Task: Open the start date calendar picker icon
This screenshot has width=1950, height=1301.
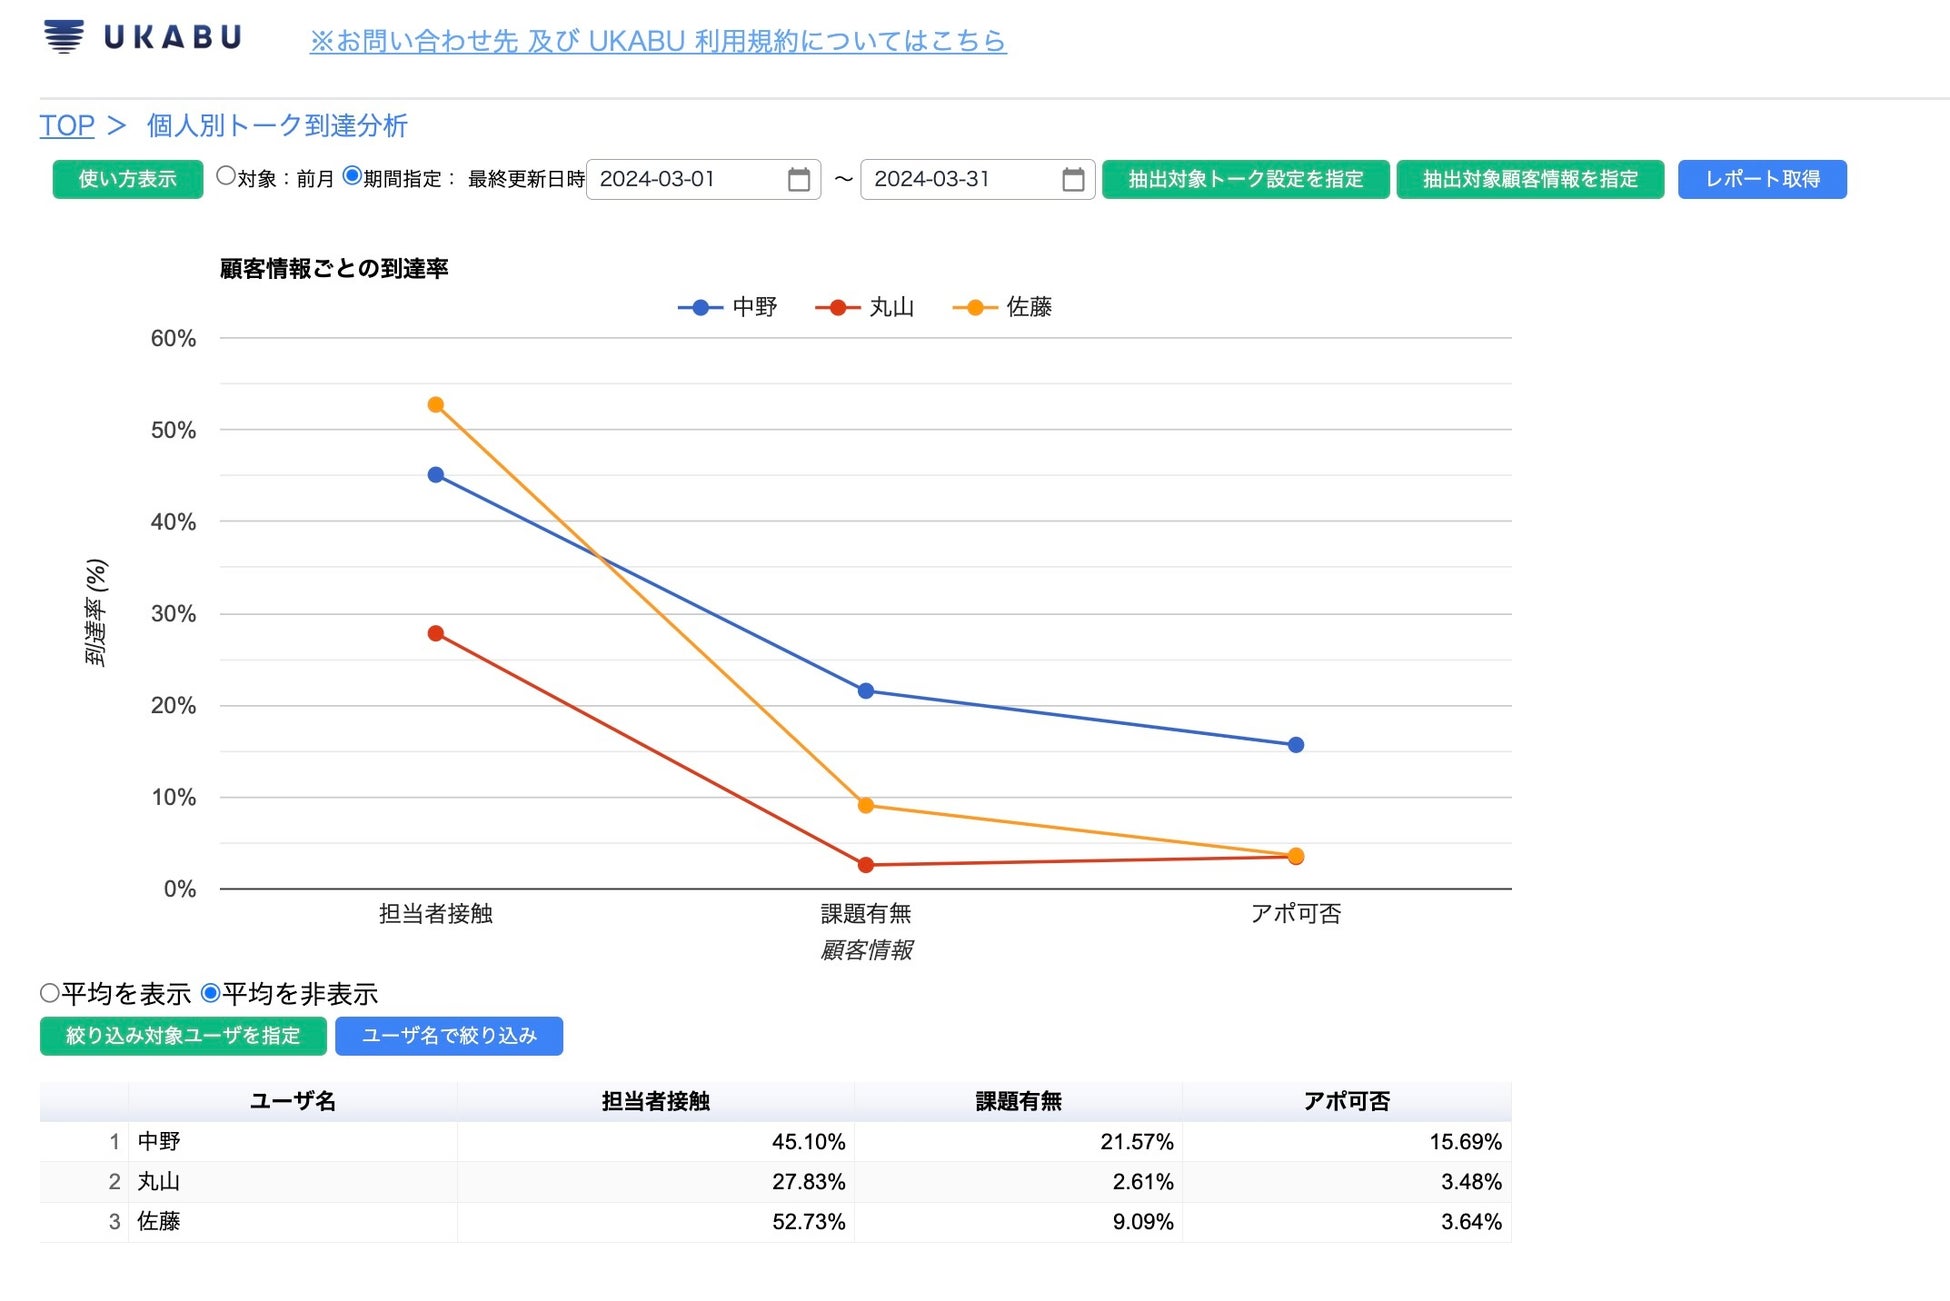Action: tap(798, 180)
